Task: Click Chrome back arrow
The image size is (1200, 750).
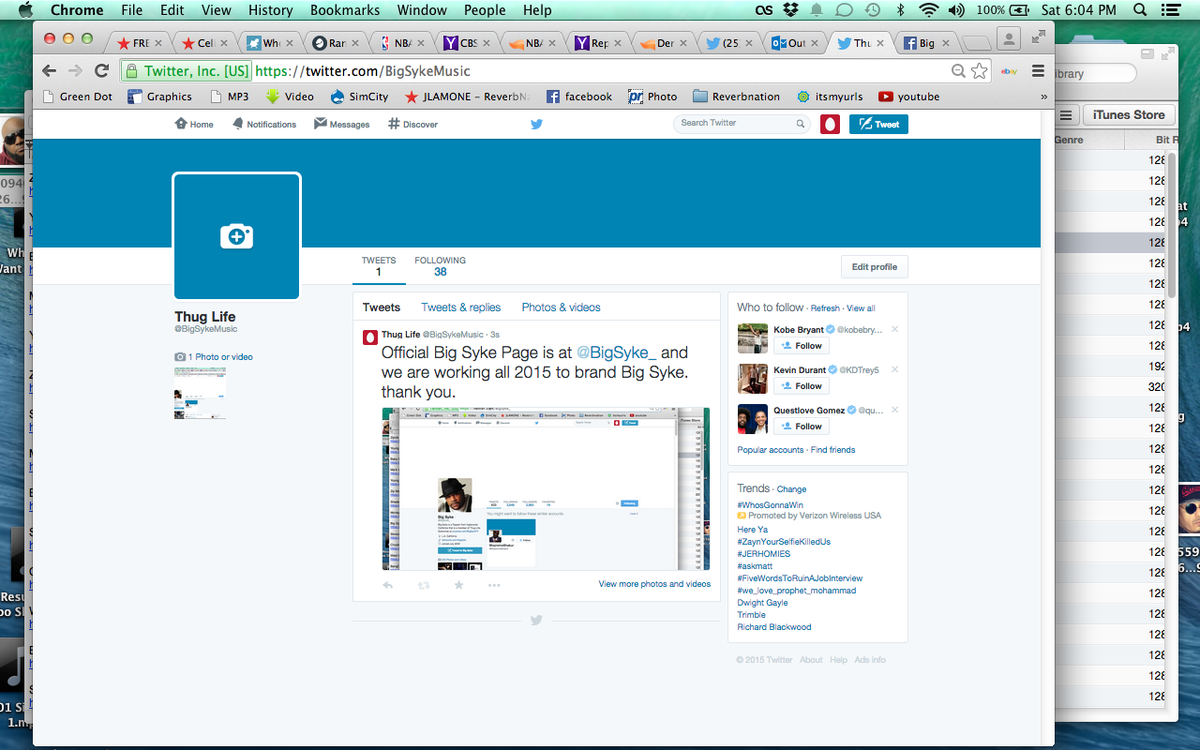Action: 50,71
